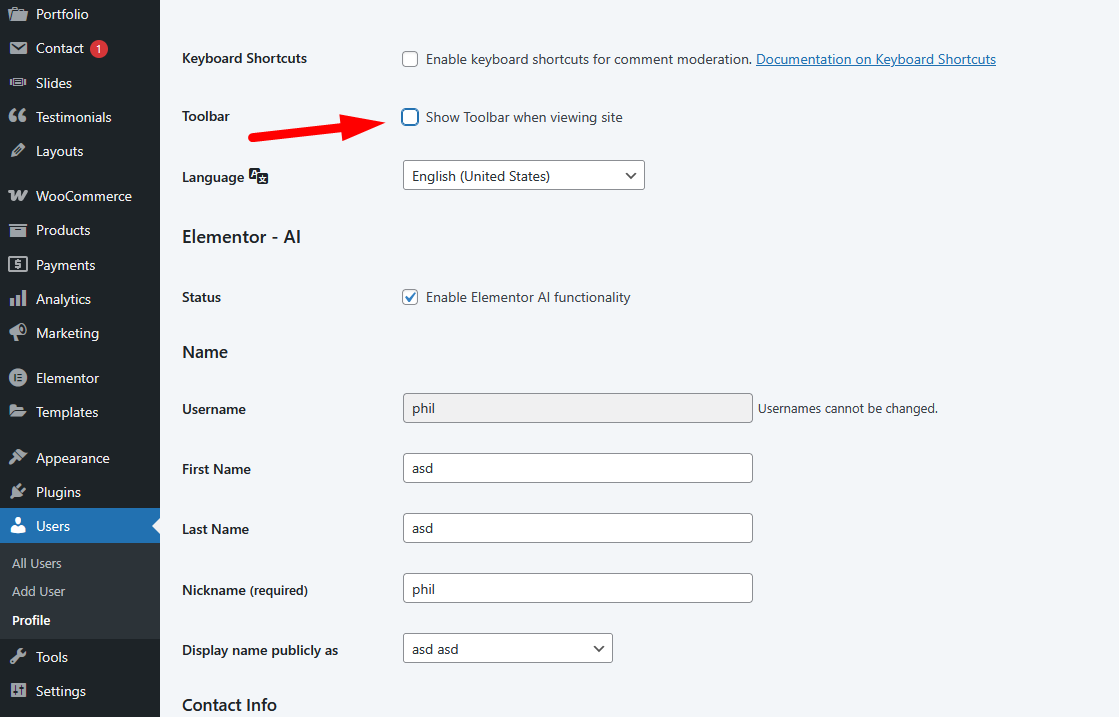Click the Nickname input field
1119x717 pixels.
[x=577, y=588]
